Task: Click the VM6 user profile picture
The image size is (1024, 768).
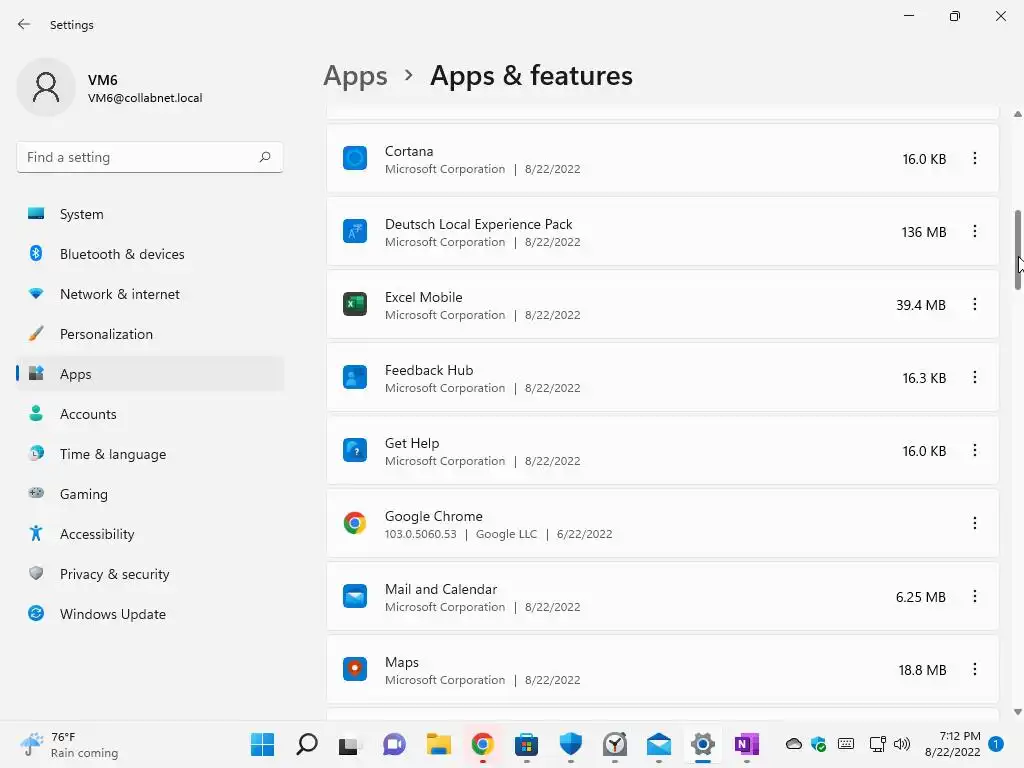Action: 46,87
